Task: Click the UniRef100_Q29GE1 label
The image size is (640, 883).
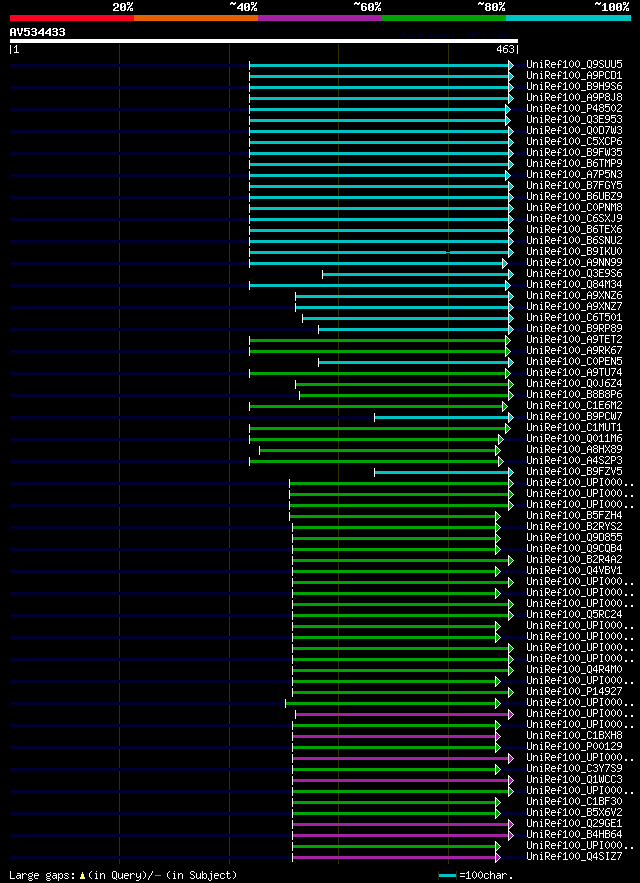Action: [574, 824]
